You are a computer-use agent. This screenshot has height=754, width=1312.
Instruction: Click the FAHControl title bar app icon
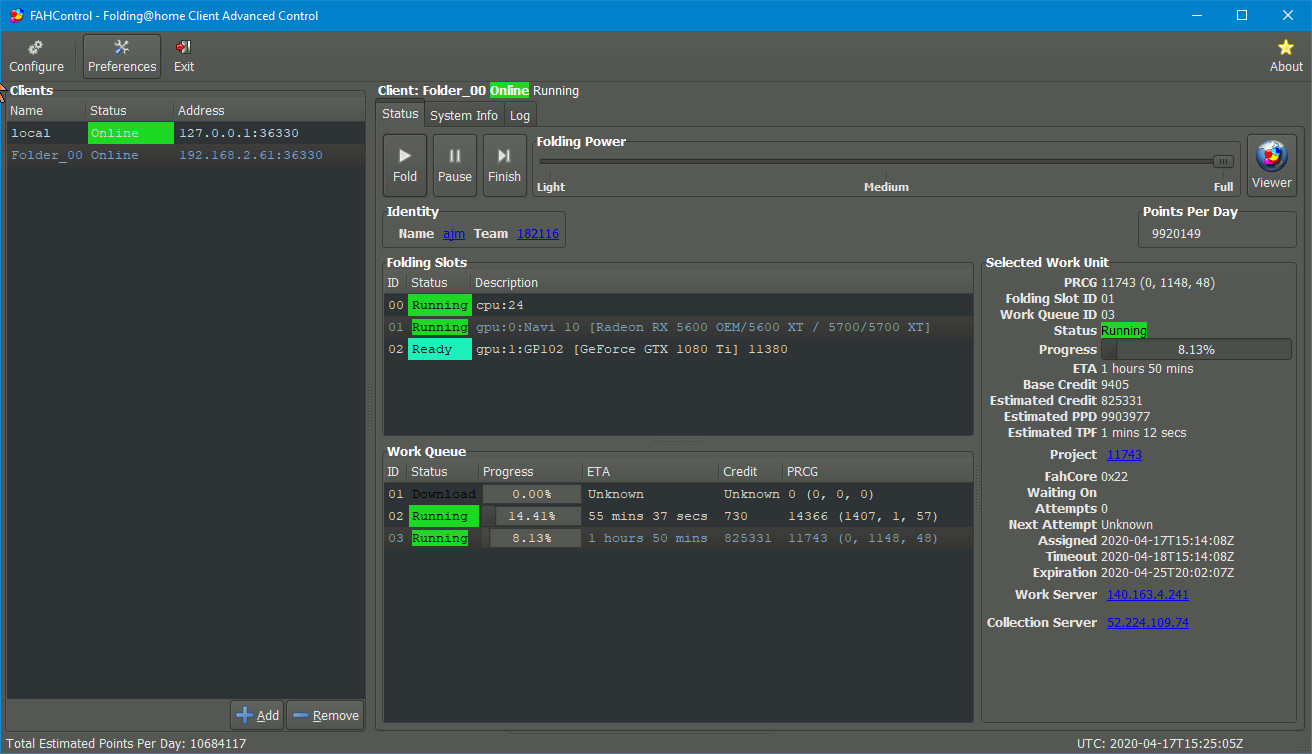[x=16, y=15]
